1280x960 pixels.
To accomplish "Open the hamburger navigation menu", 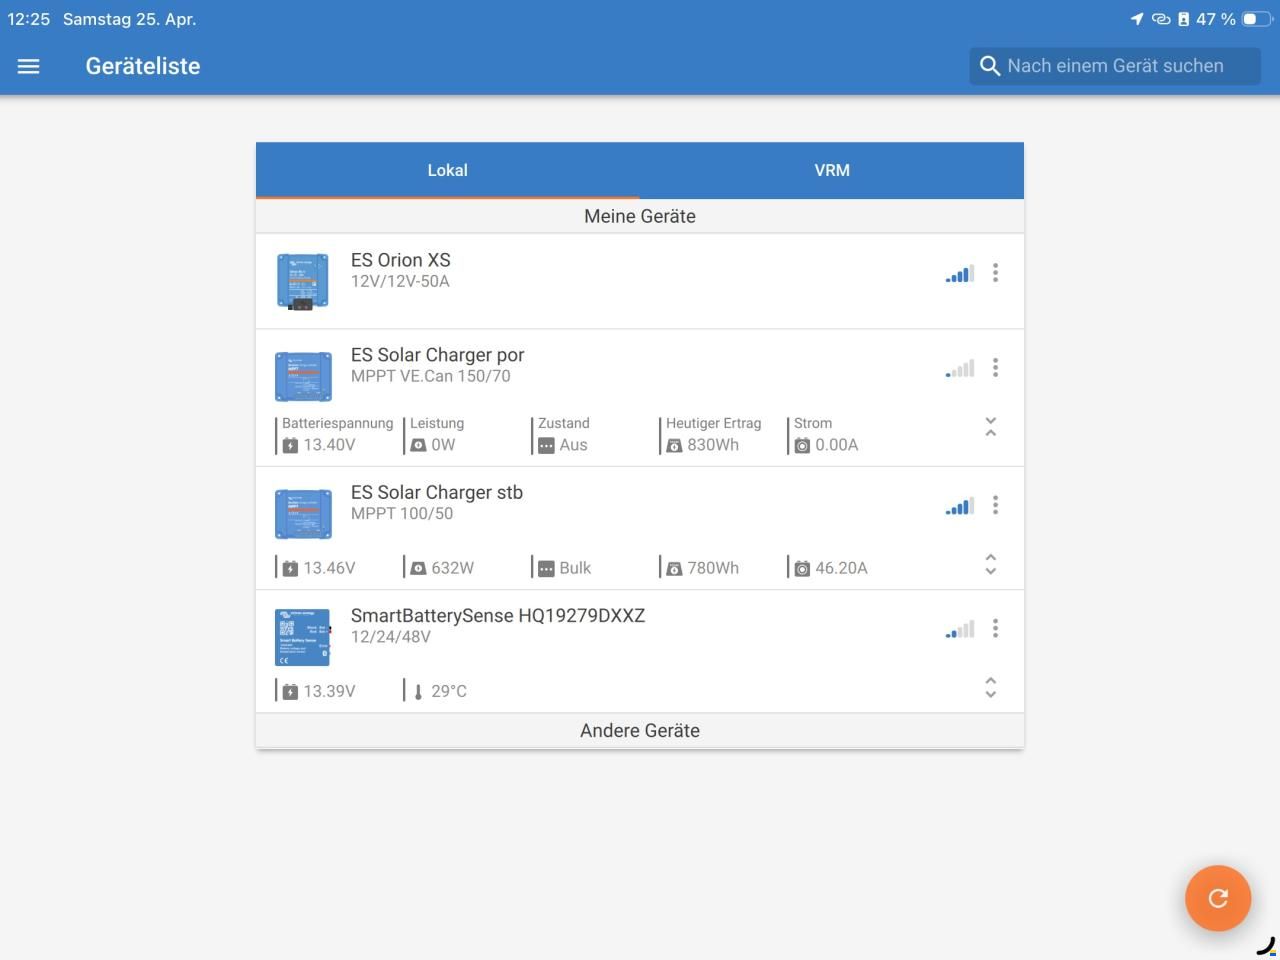I will click(28, 66).
